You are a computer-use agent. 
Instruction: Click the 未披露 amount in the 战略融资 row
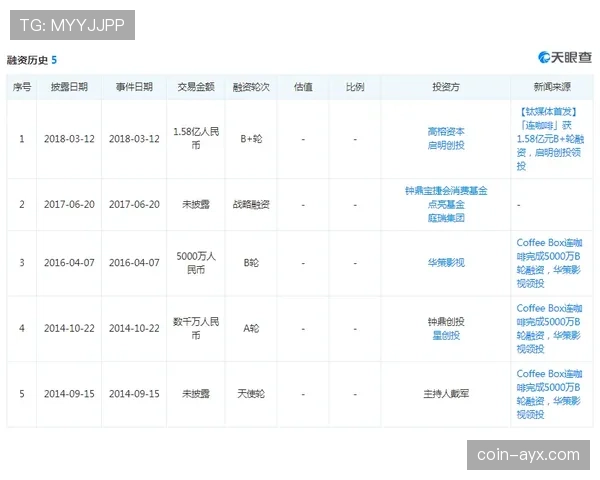click(x=196, y=204)
